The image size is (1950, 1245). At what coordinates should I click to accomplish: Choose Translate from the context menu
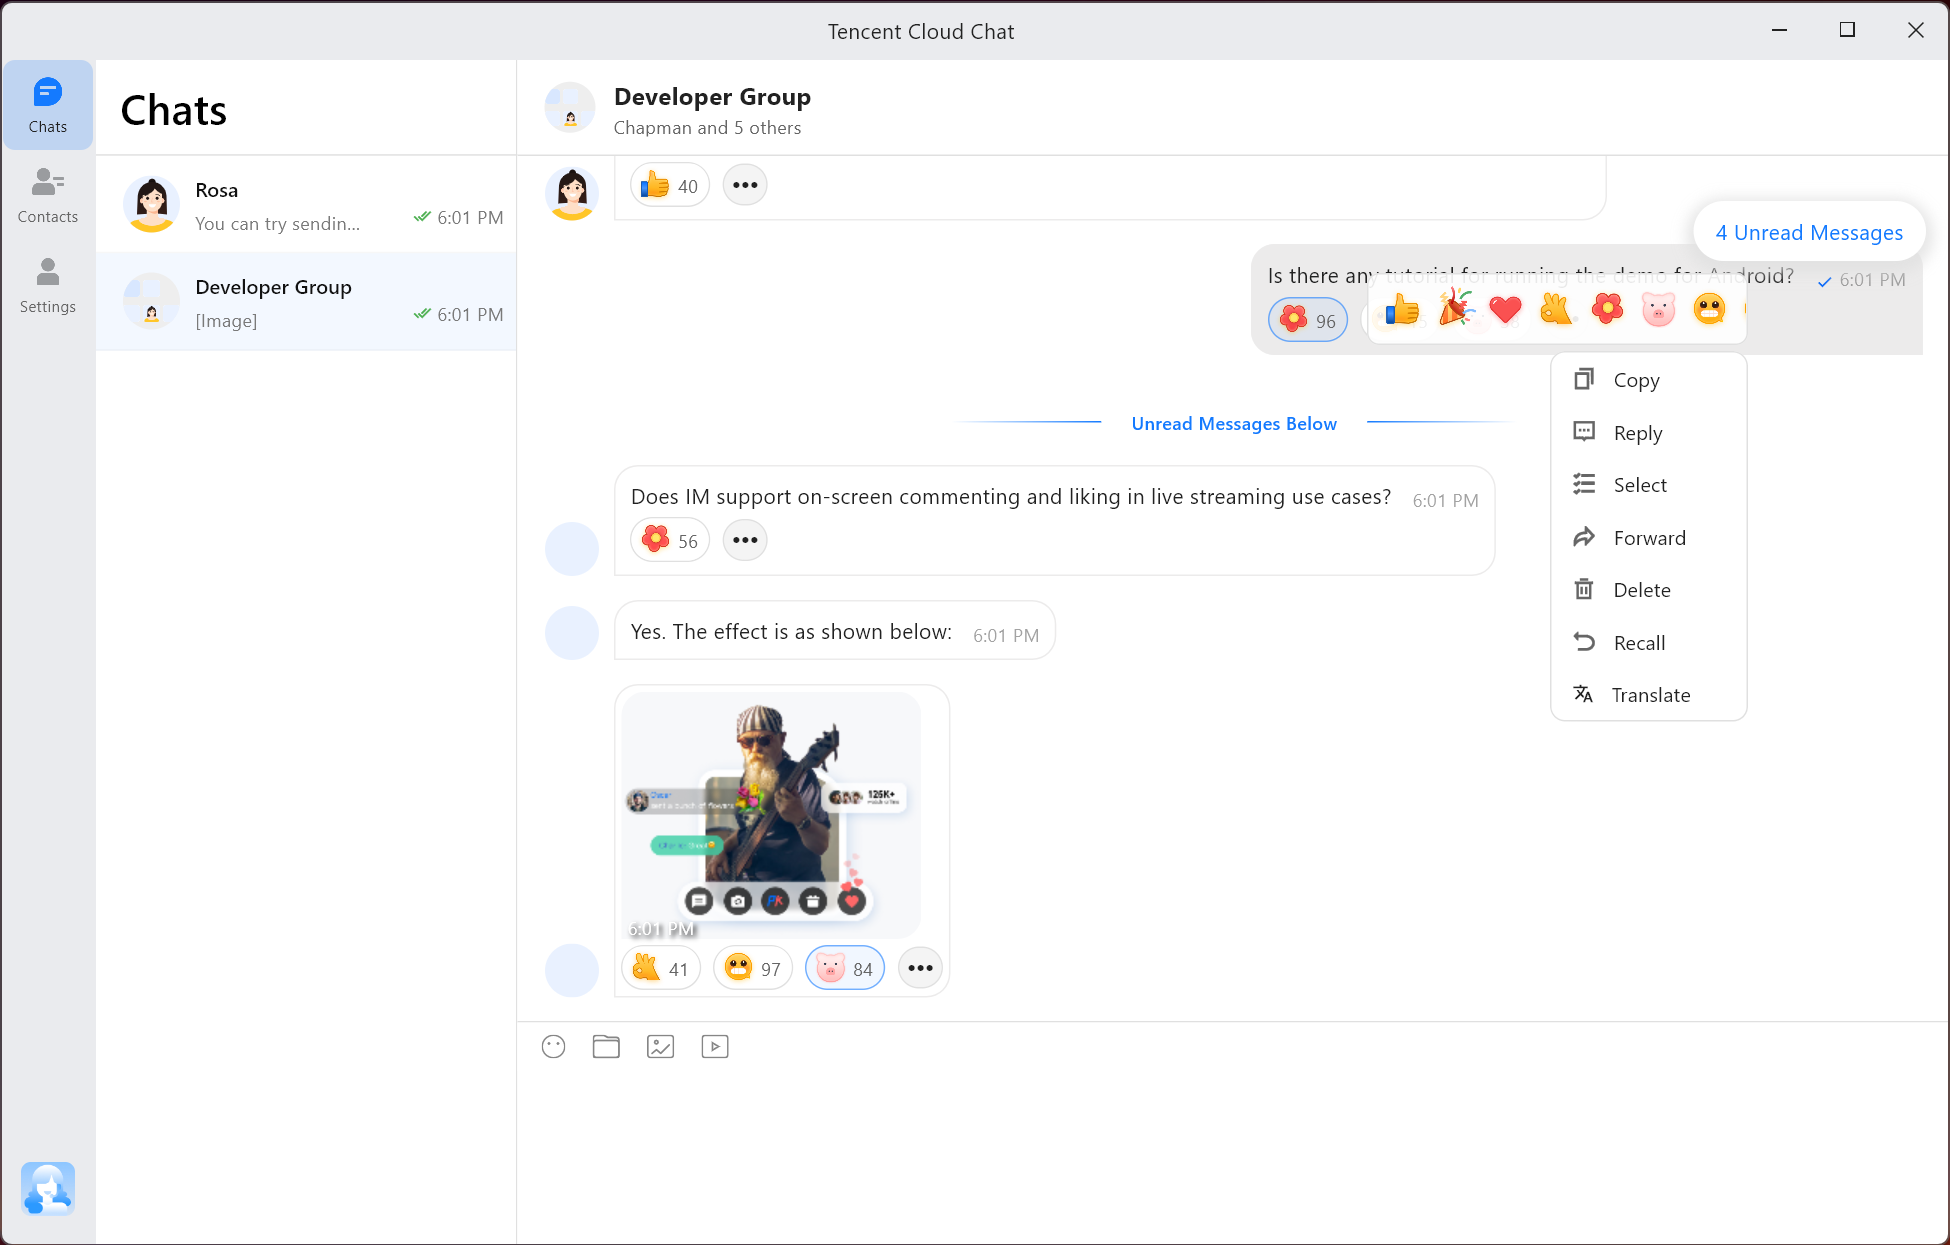pos(1650,695)
